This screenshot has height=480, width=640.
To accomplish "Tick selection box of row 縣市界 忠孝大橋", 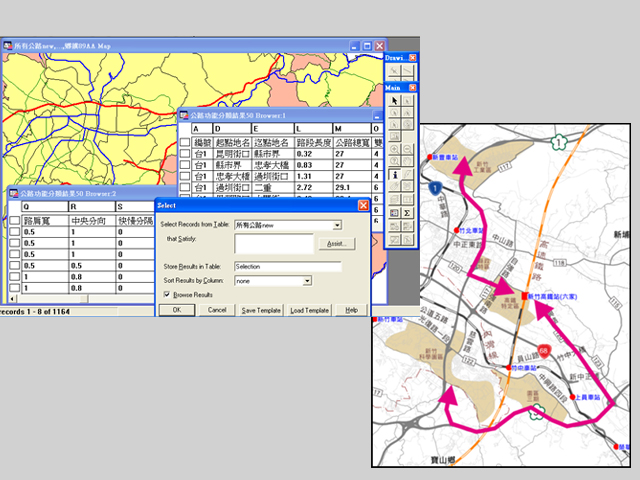I will (x=185, y=165).
